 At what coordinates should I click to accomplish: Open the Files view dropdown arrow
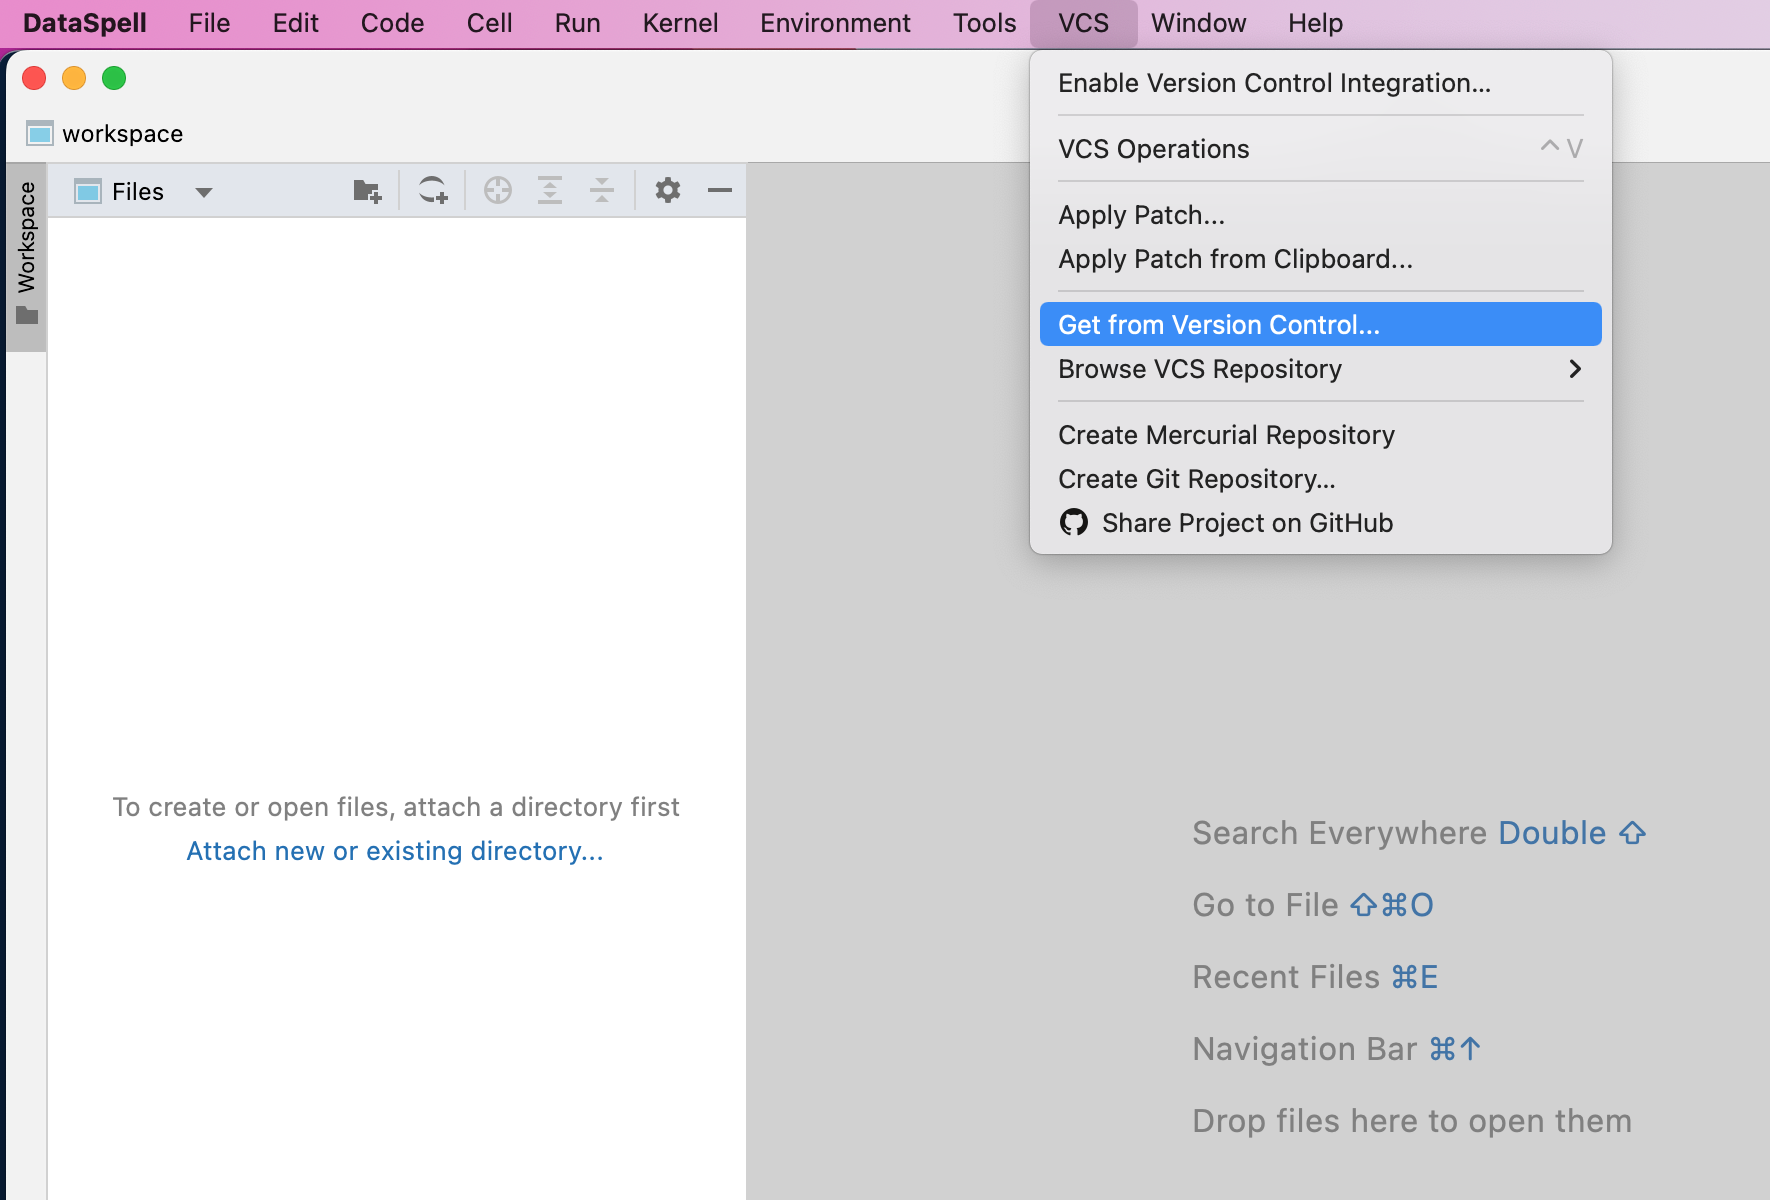204,192
